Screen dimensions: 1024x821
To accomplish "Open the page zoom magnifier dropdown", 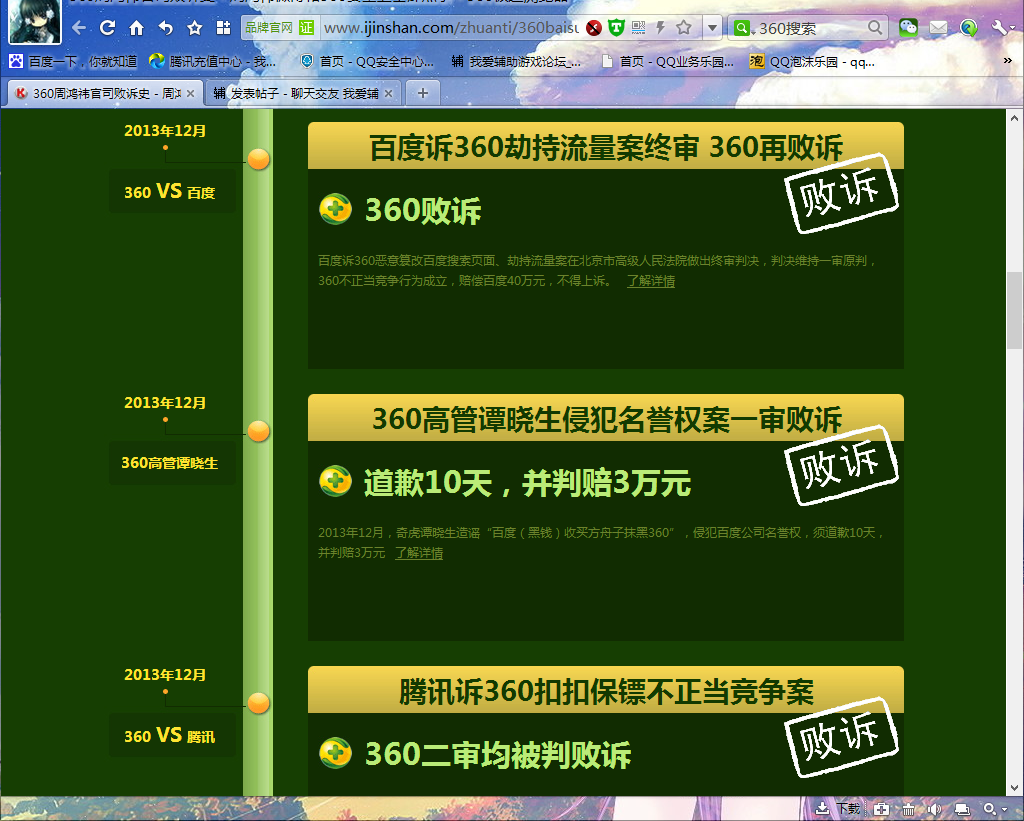I will pyautogui.click(x=995, y=809).
